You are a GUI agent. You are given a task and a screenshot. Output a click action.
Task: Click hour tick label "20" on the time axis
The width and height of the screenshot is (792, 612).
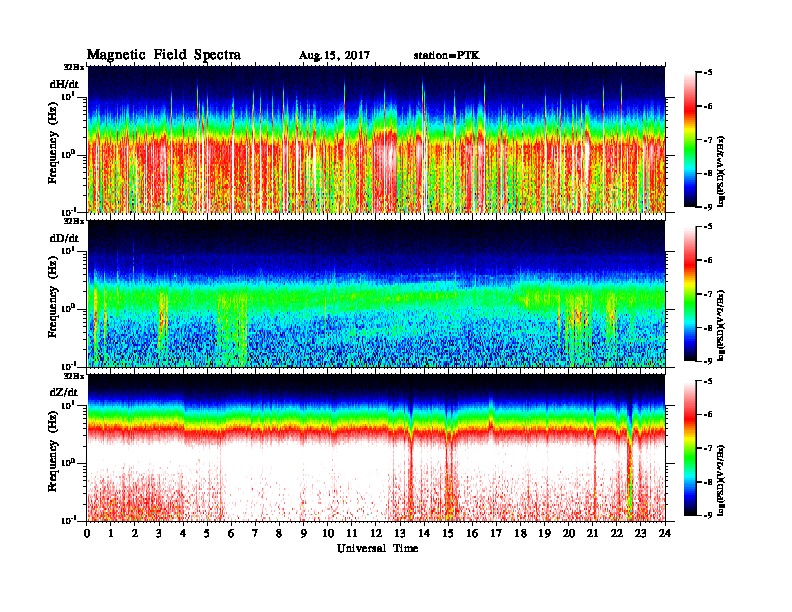point(569,533)
